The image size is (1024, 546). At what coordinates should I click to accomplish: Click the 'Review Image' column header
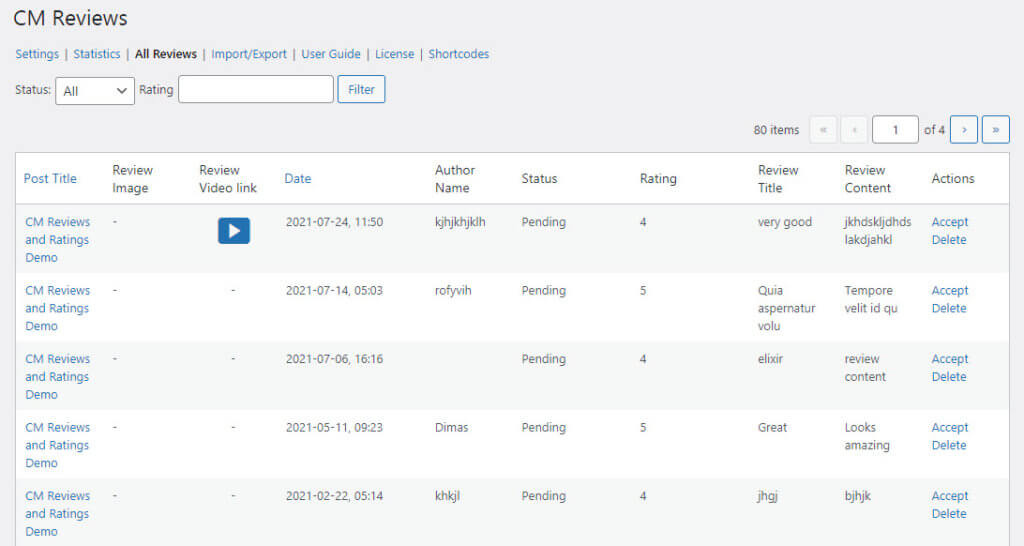133,179
